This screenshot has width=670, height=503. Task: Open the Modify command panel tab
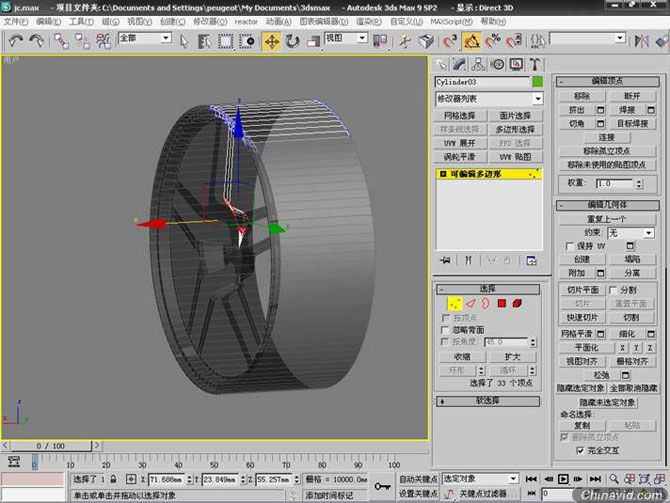459,65
